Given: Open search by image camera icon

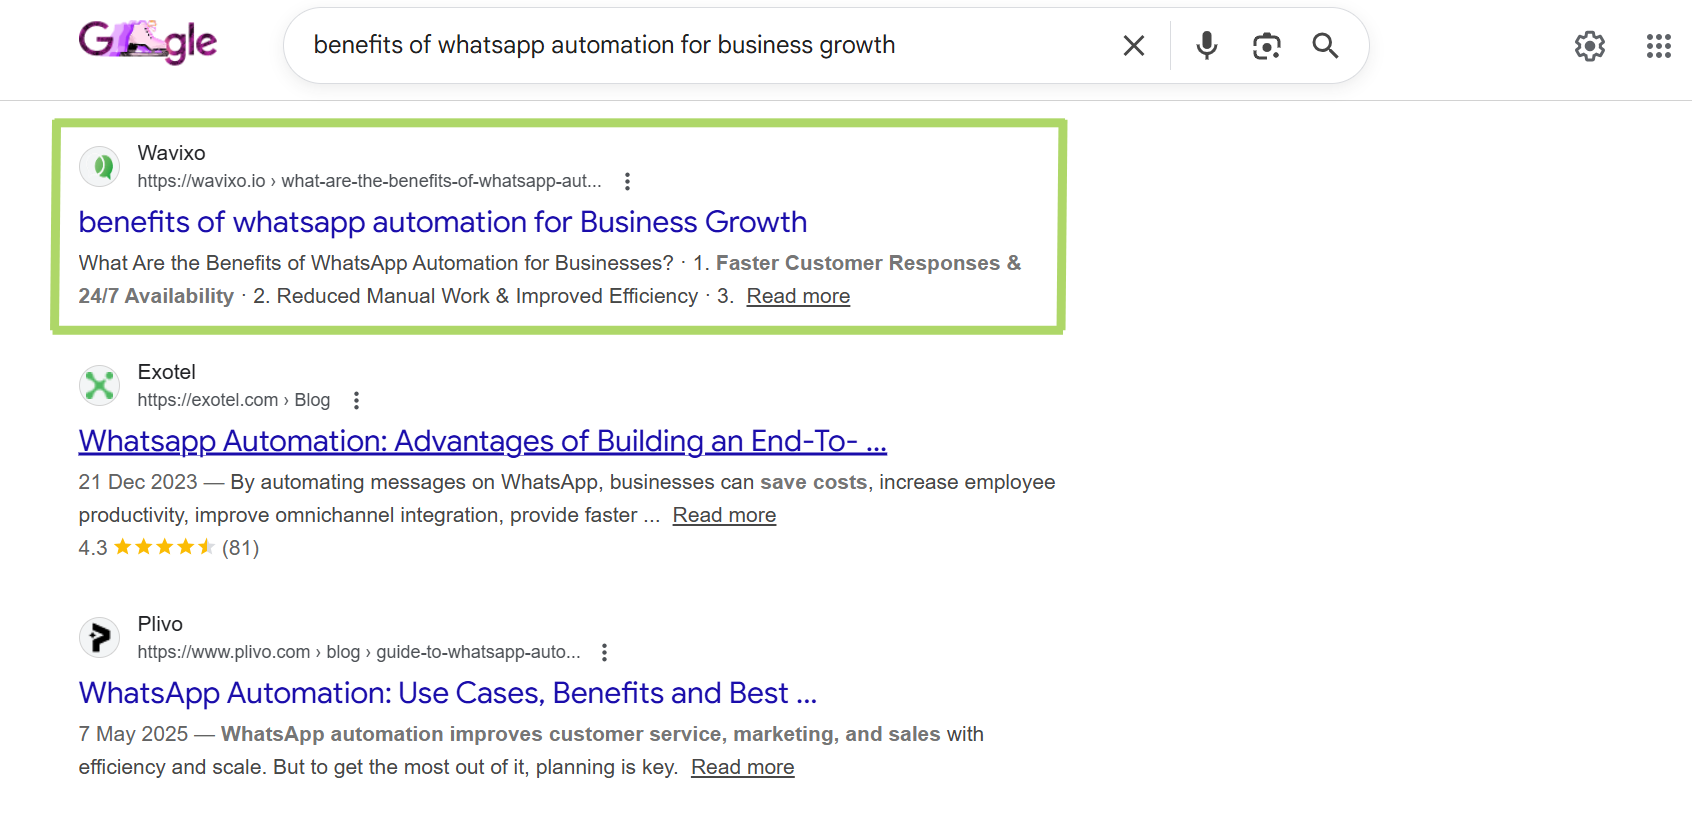Looking at the screenshot, I should tap(1266, 46).
